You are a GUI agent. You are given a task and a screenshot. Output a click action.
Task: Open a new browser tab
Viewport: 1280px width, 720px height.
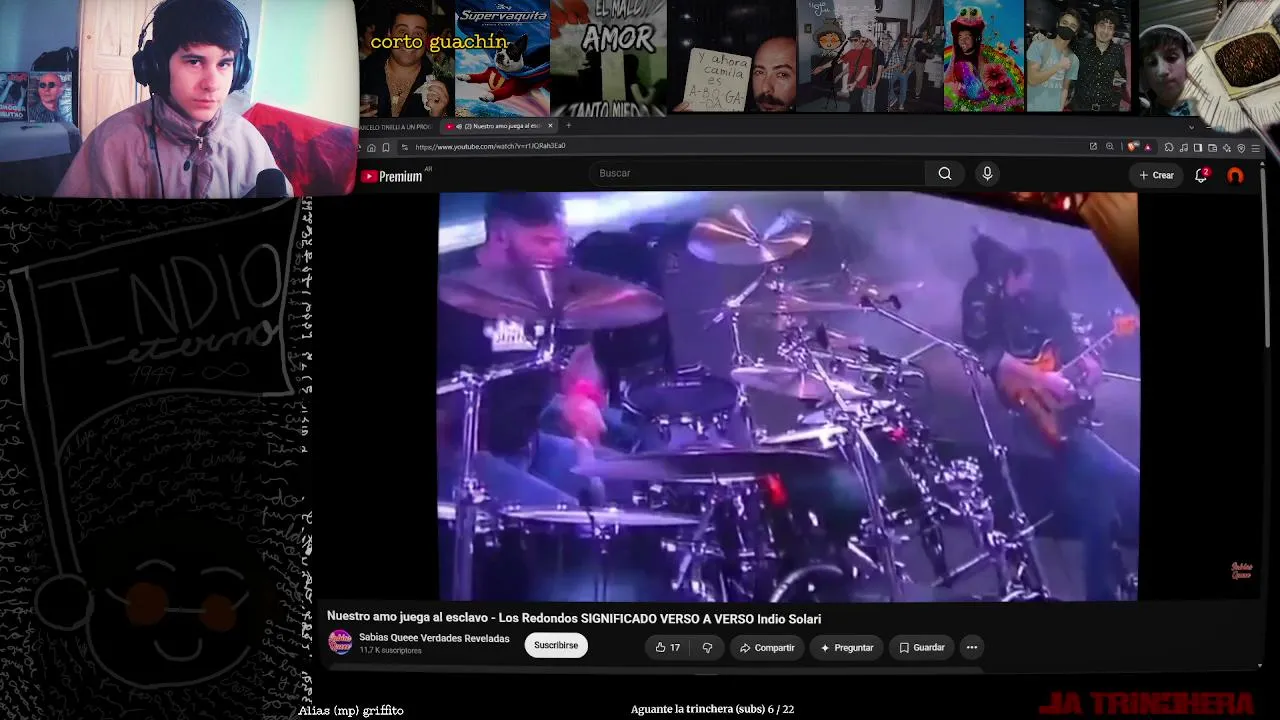(568, 126)
